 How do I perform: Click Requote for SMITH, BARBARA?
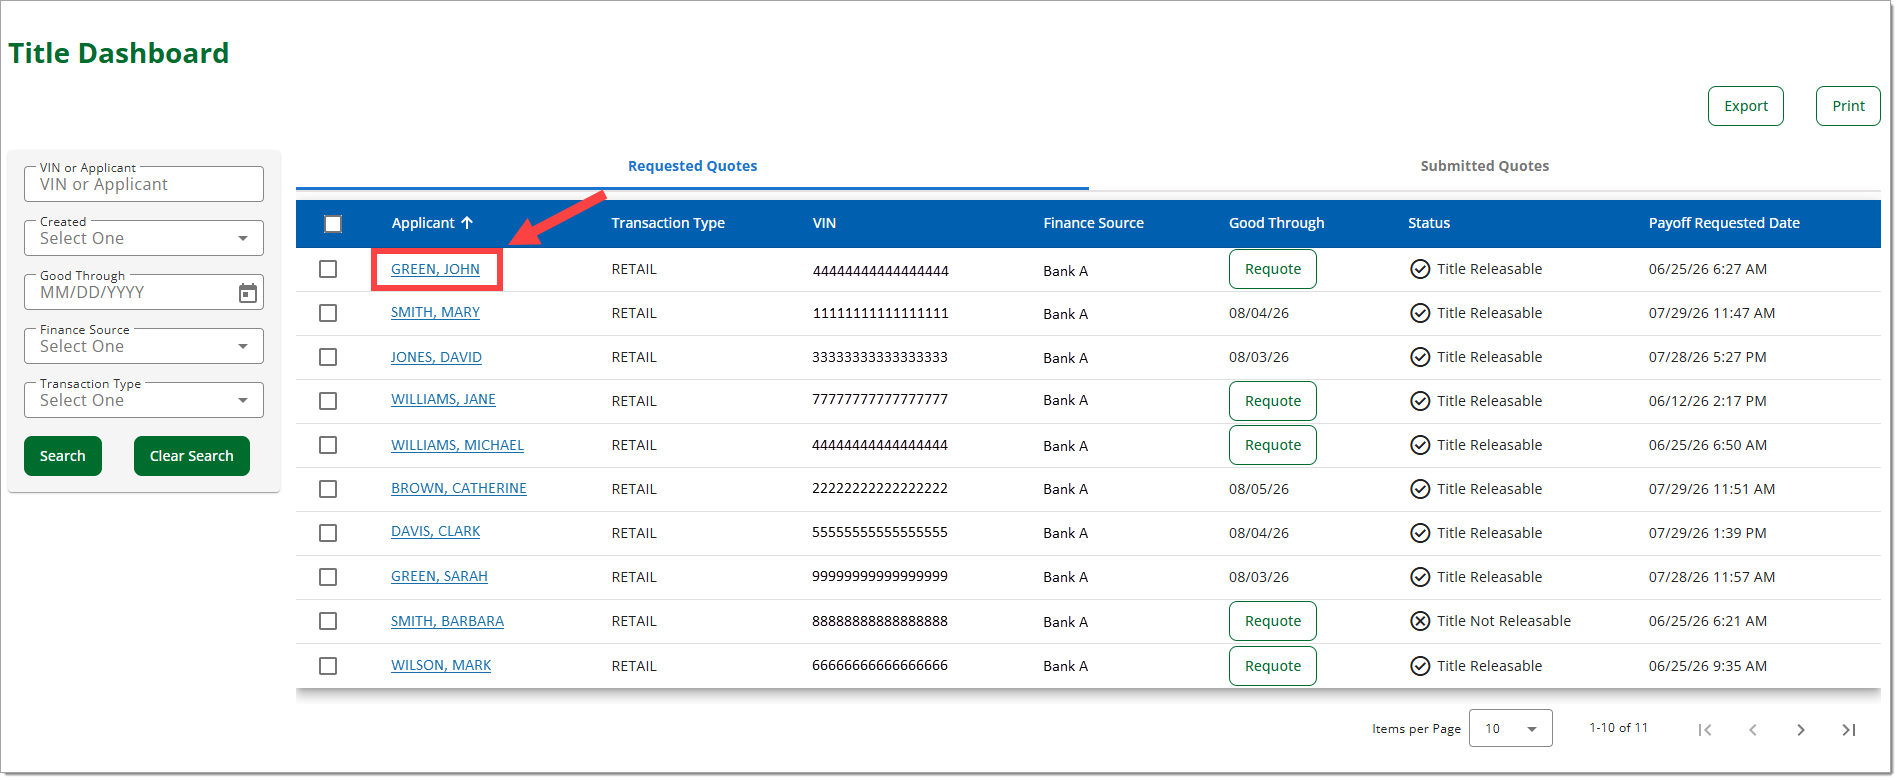[x=1272, y=621]
